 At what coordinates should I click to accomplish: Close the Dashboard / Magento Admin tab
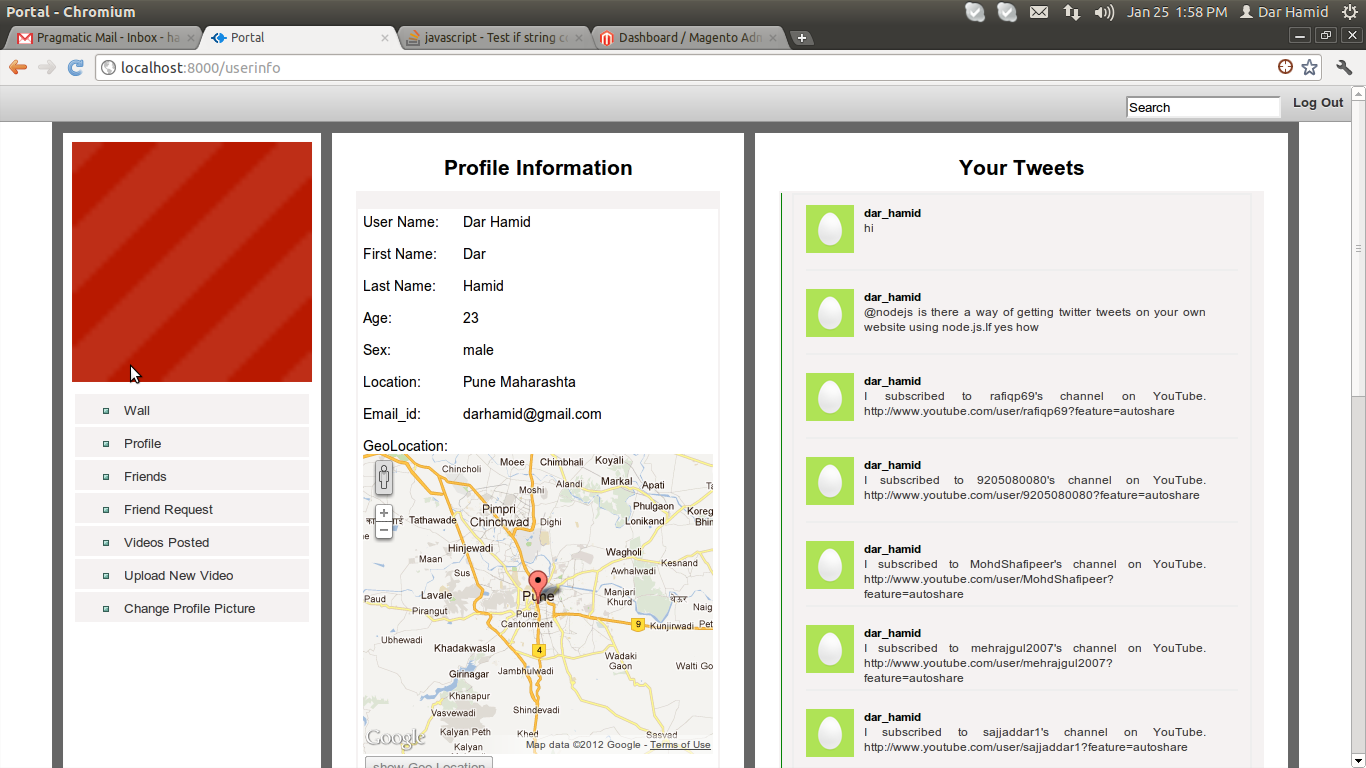coord(772,38)
